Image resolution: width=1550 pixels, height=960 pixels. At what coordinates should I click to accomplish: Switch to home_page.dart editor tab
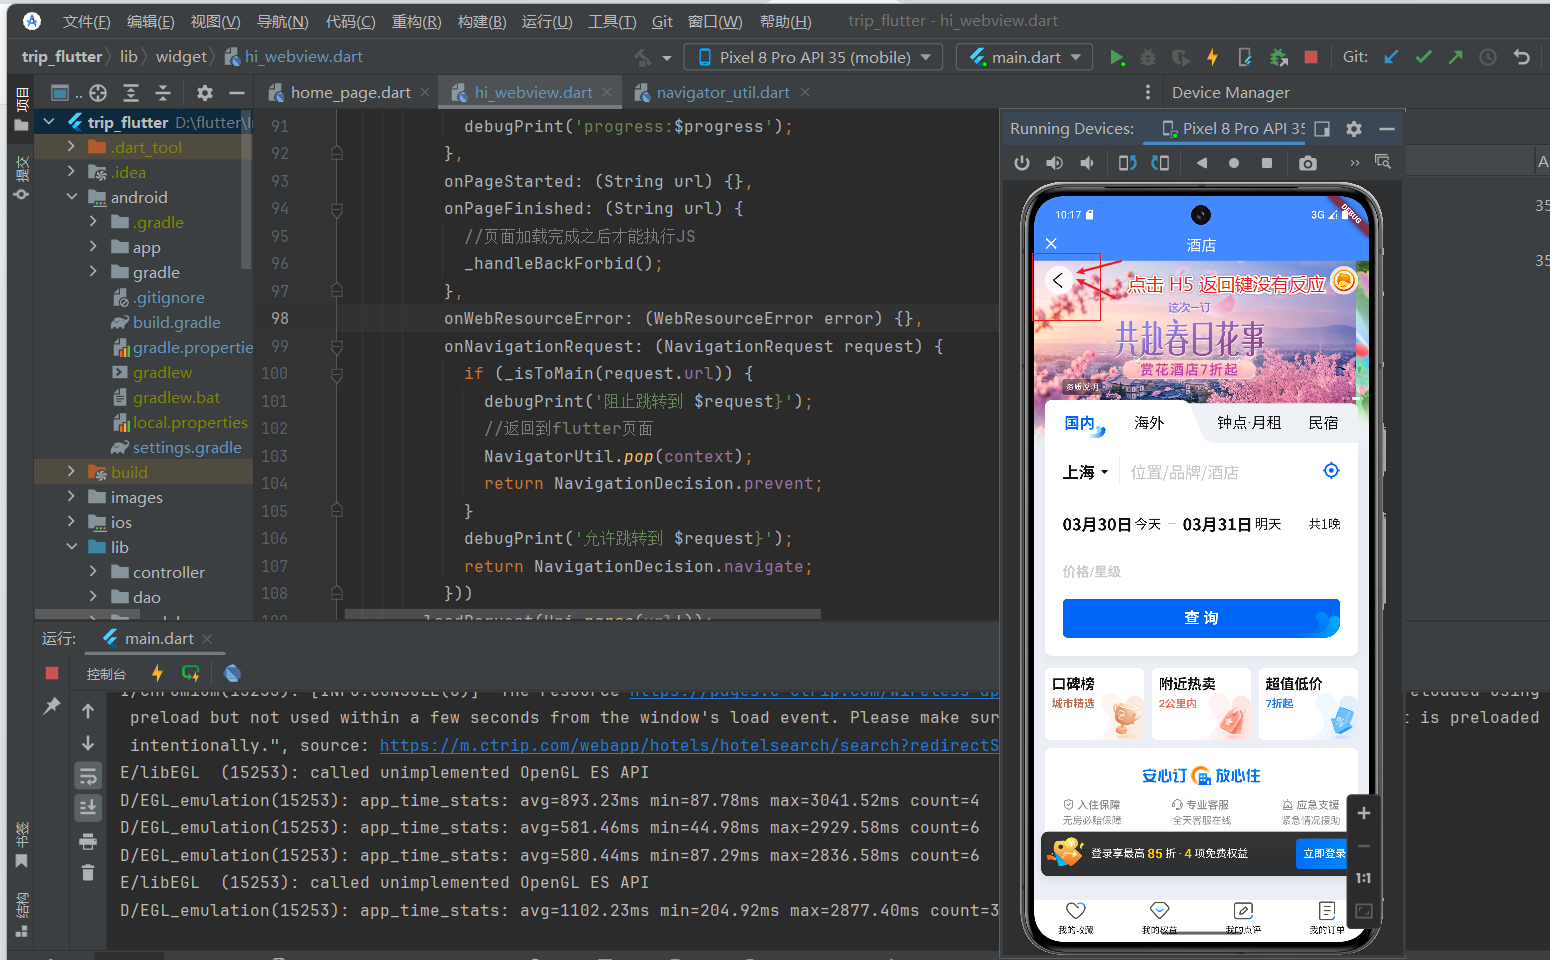[350, 93]
